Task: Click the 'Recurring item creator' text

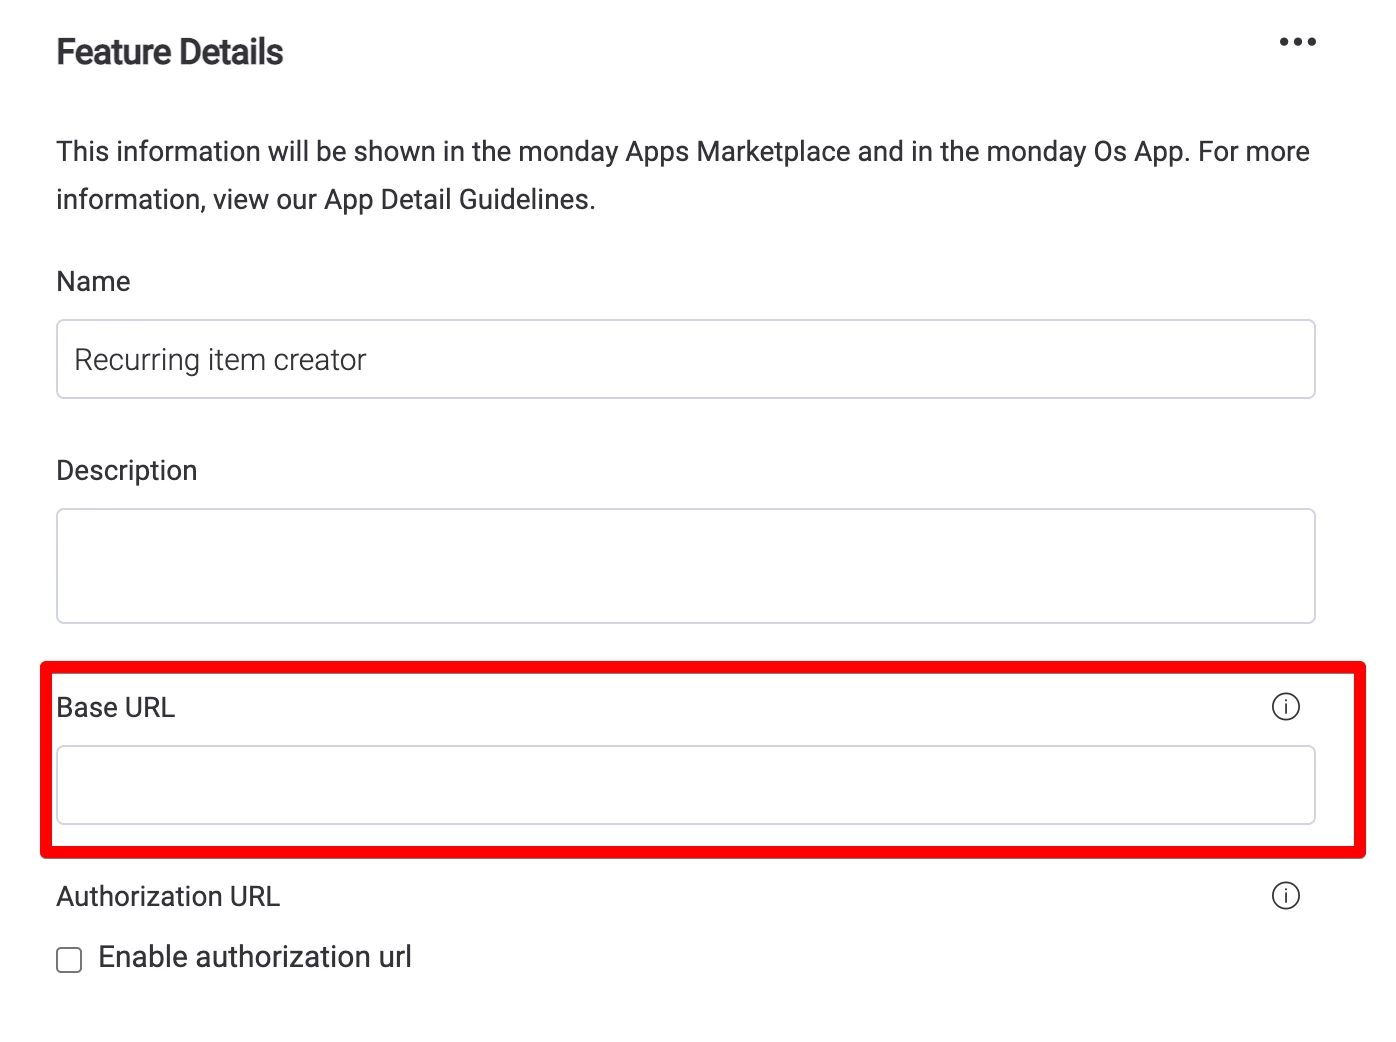Action: click(221, 360)
